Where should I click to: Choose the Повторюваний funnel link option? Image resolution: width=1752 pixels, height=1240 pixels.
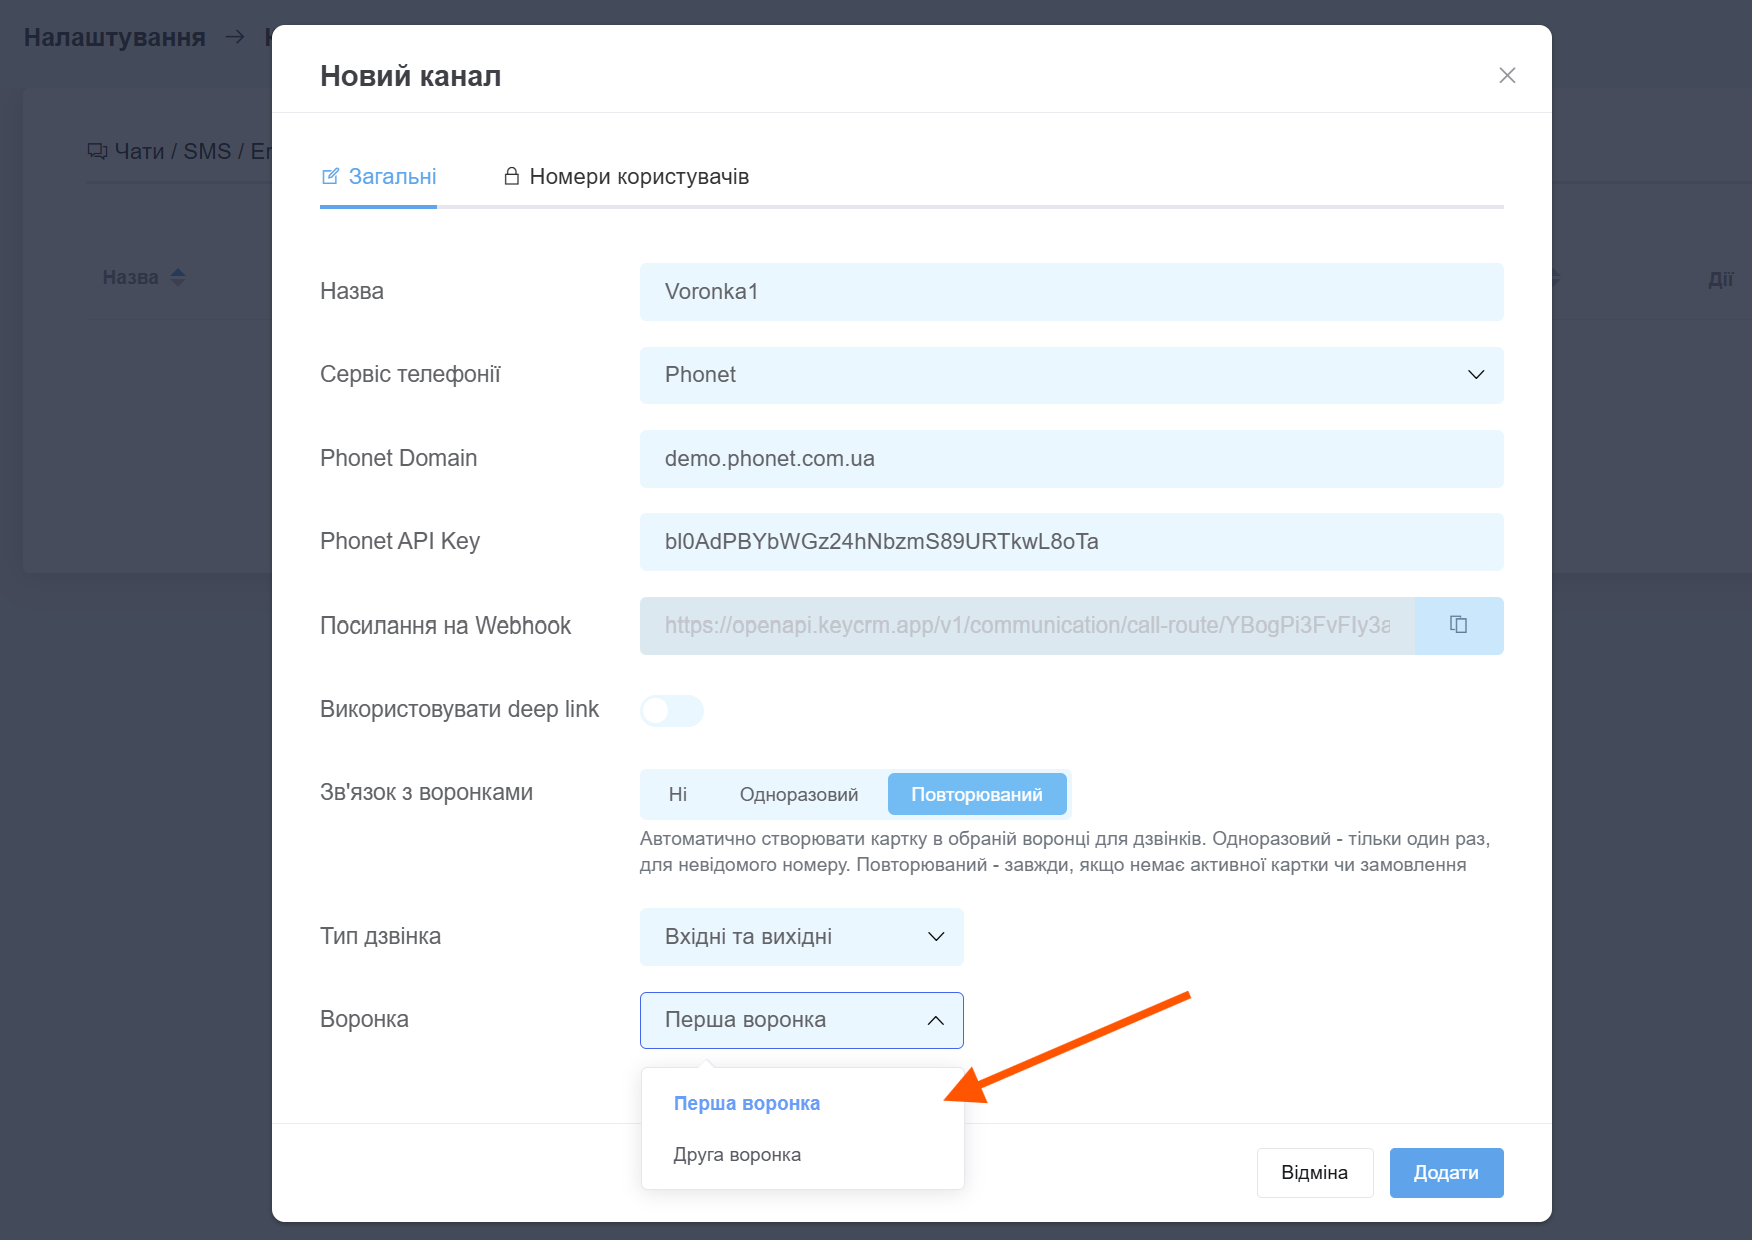pos(976,794)
